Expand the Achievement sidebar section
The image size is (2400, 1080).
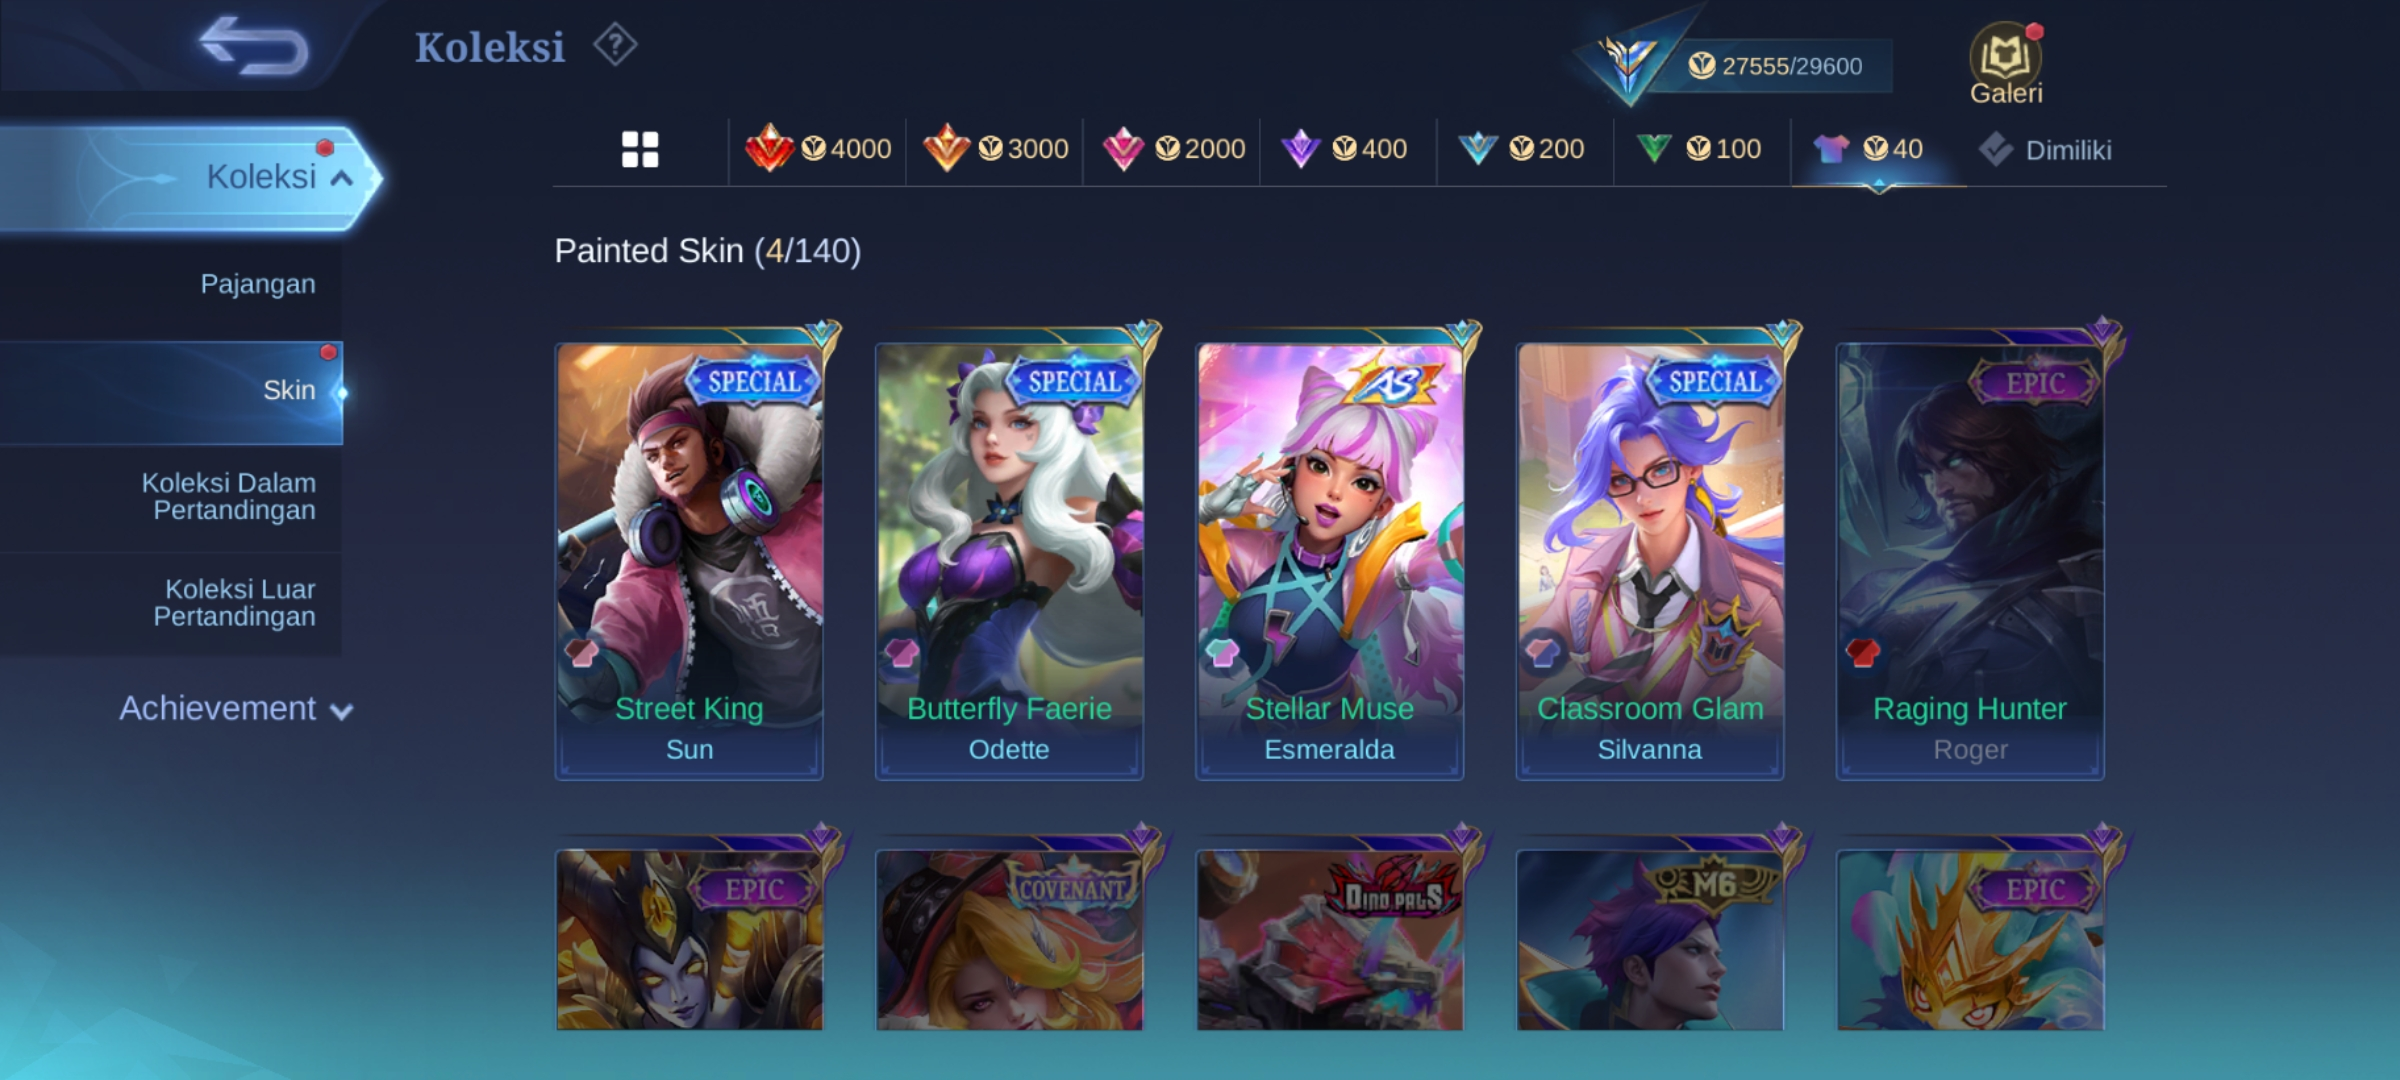(236, 709)
